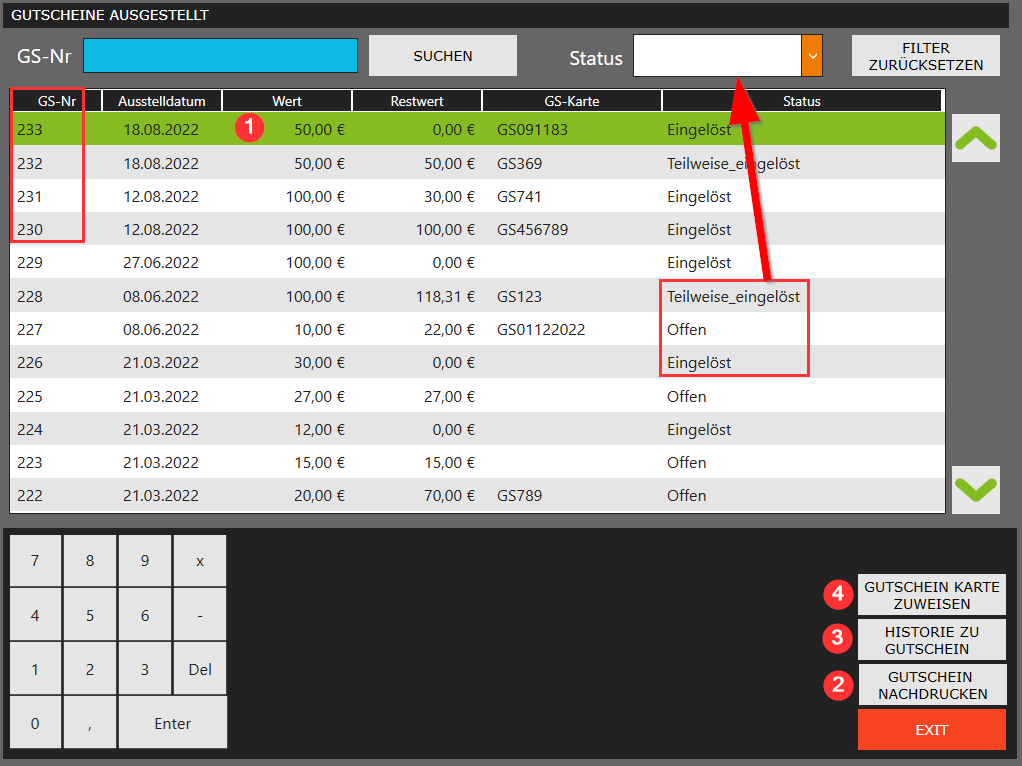This screenshot has width=1022, height=766.
Task: Select voucher row number 222
Action: pyautogui.click(x=478, y=495)
